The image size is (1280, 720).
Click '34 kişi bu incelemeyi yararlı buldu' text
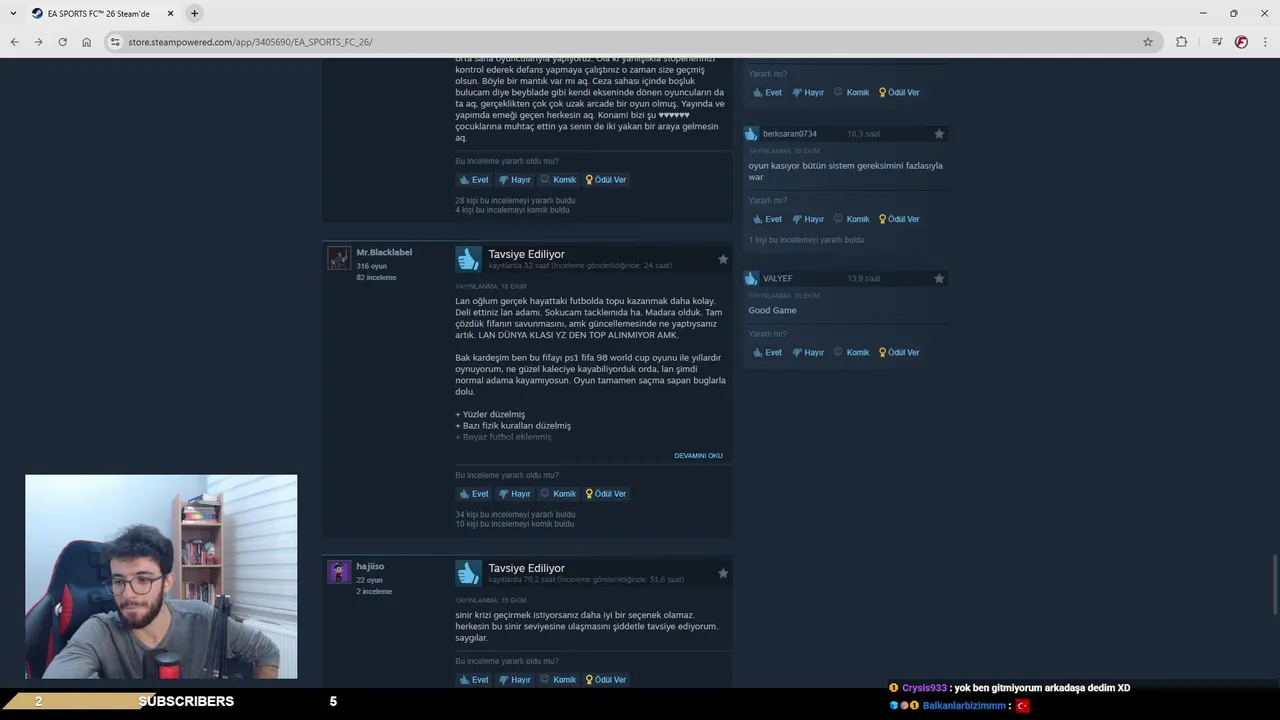click(x=515, y=515)
